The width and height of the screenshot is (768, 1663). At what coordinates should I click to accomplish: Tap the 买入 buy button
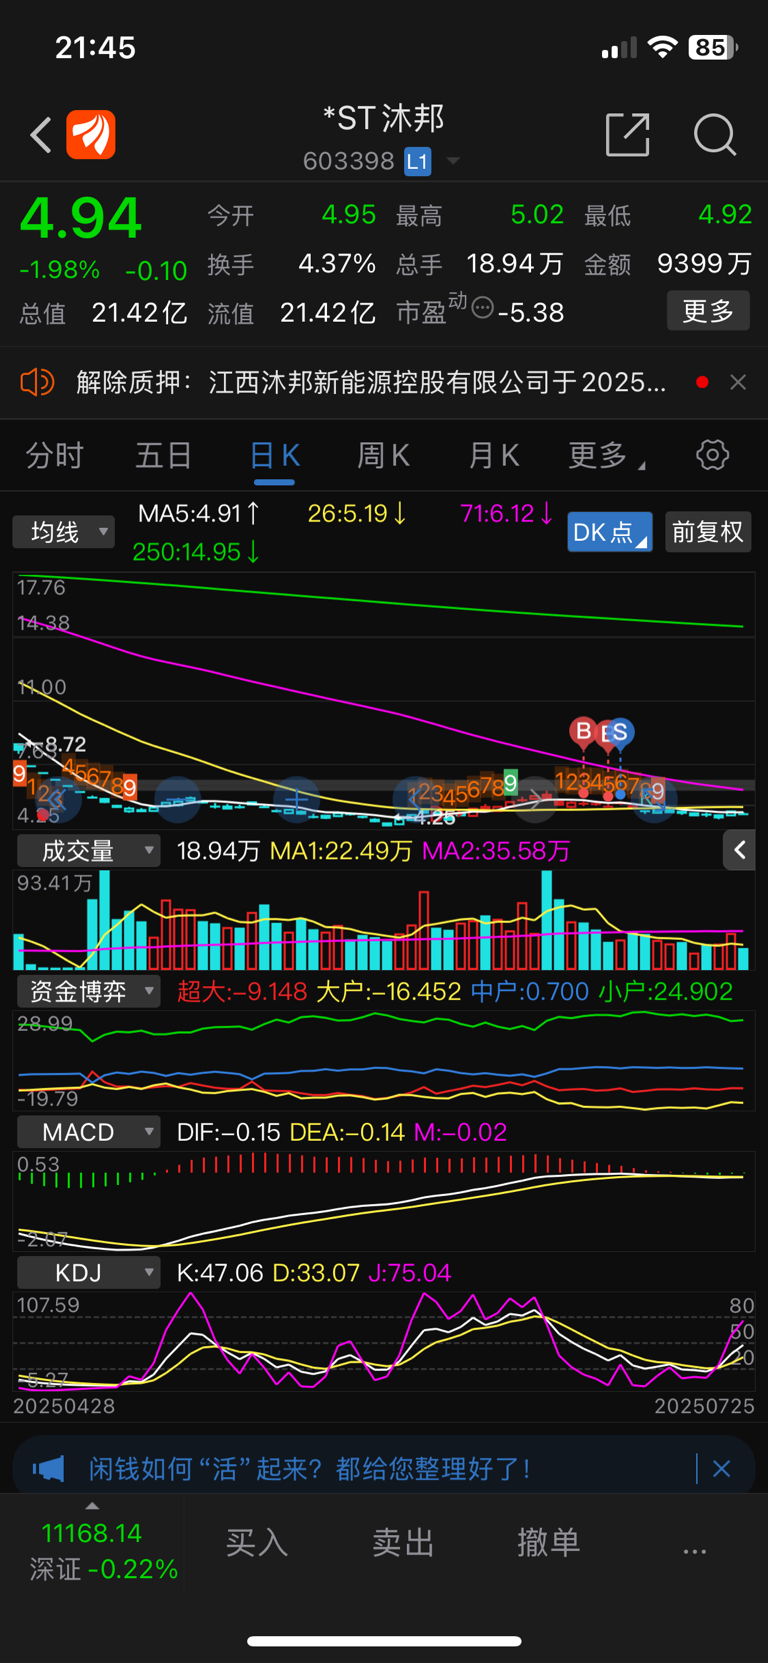(x=257, y=1543)
